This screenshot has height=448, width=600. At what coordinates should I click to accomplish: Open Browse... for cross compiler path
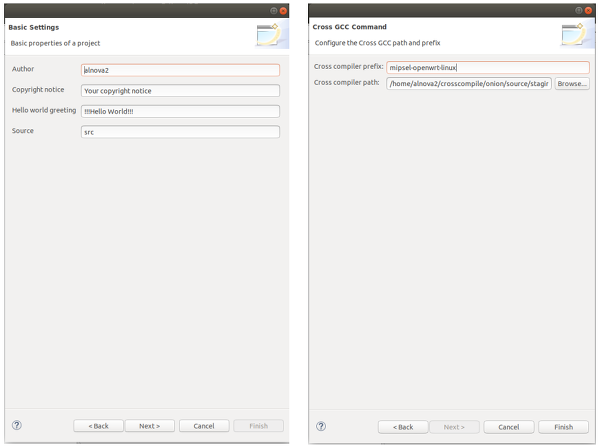point(572,83)
